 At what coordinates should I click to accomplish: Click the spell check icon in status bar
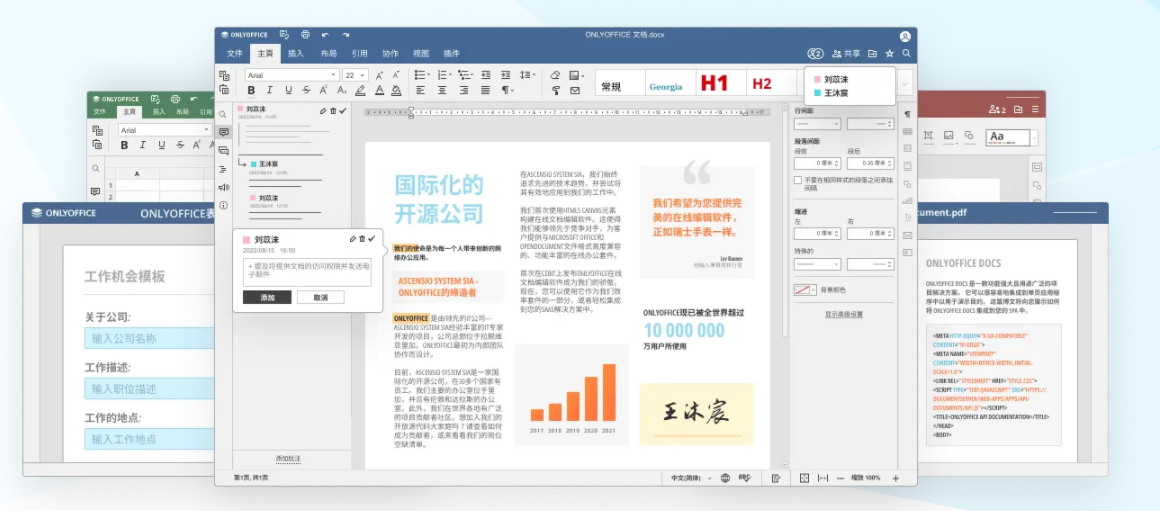click(744, 478)
